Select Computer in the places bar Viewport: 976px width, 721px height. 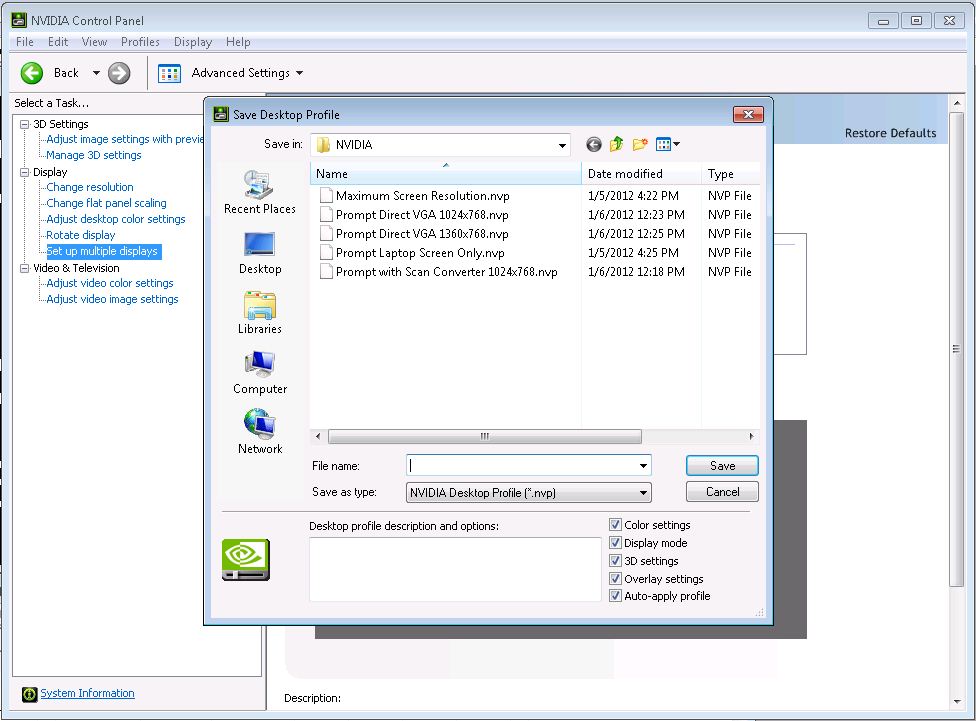pos(260,373)
